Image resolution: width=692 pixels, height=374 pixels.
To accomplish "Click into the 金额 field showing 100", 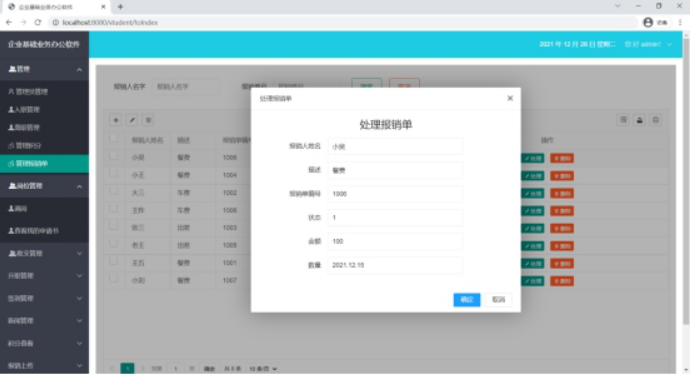I will pyautogui.click(x=395, y=242).
